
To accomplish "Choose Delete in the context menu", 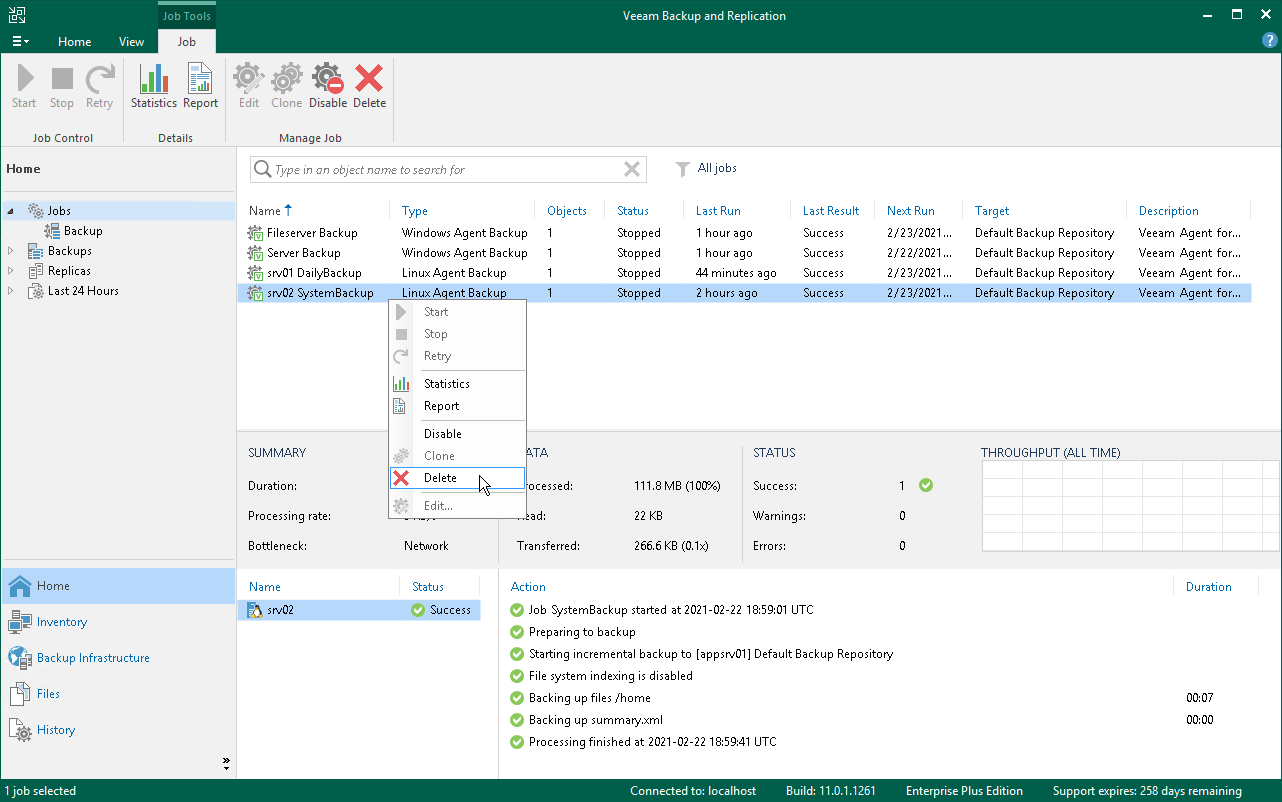I will coord(440,478).
